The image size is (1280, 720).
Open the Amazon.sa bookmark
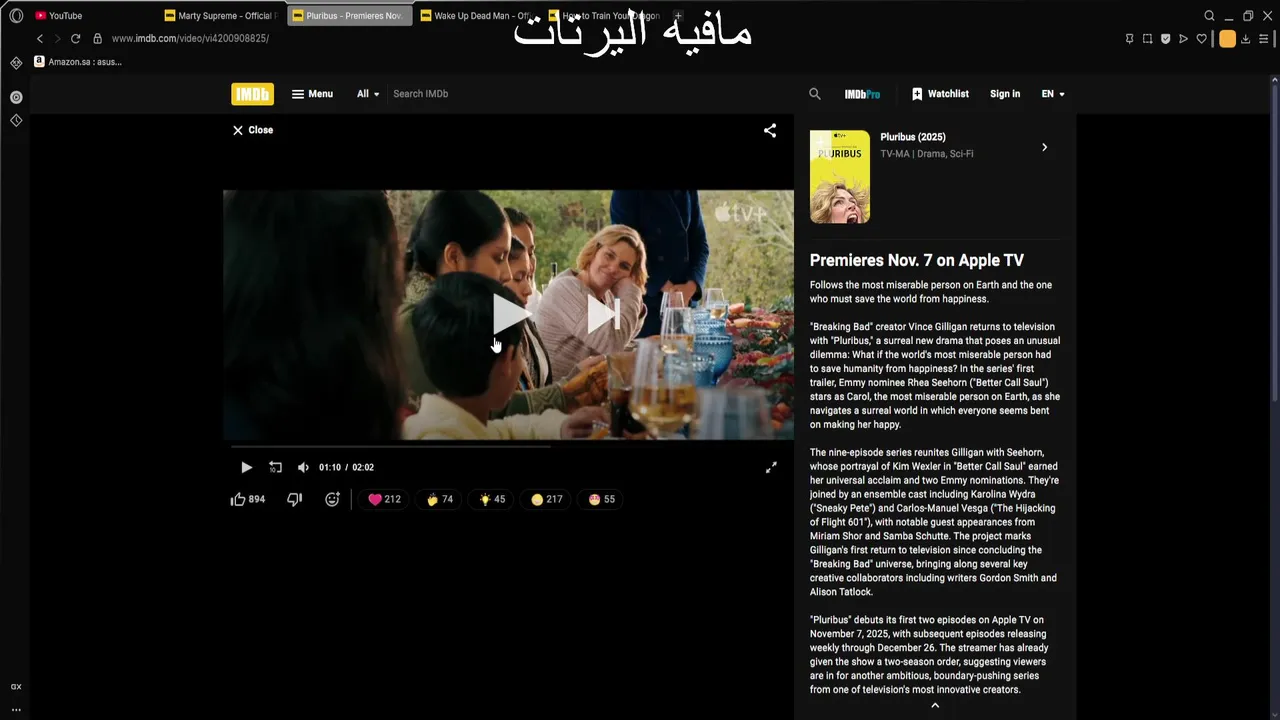pyautogui.click(x=78, y=62)
